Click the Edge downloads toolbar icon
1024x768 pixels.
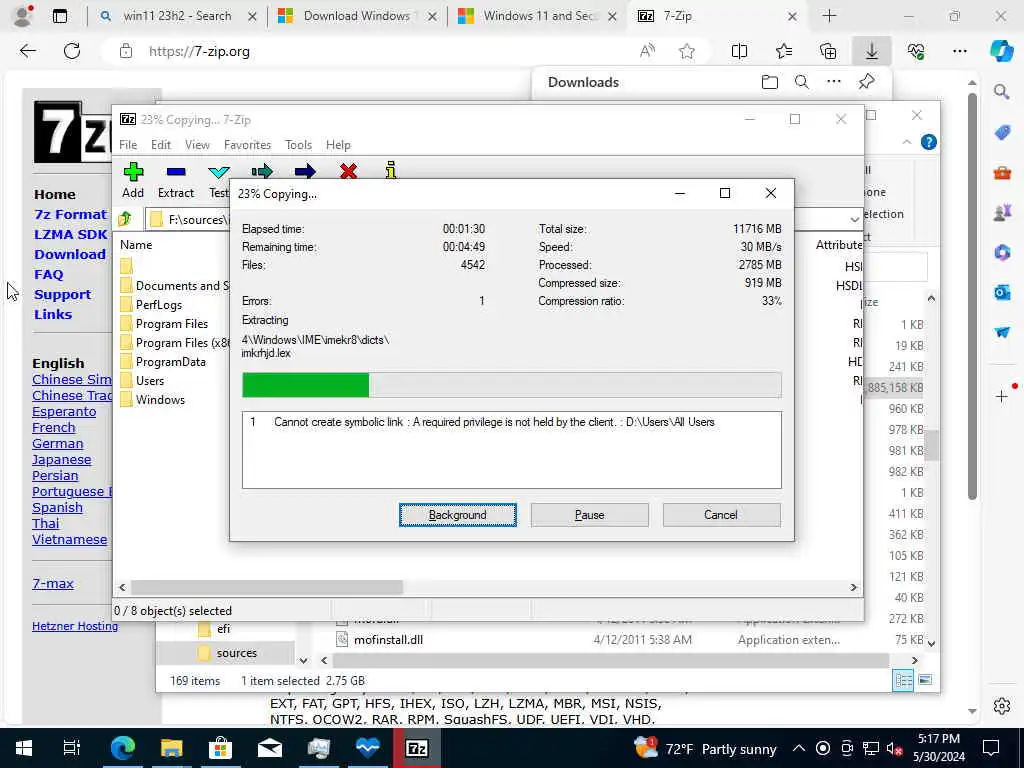point(872,51)
